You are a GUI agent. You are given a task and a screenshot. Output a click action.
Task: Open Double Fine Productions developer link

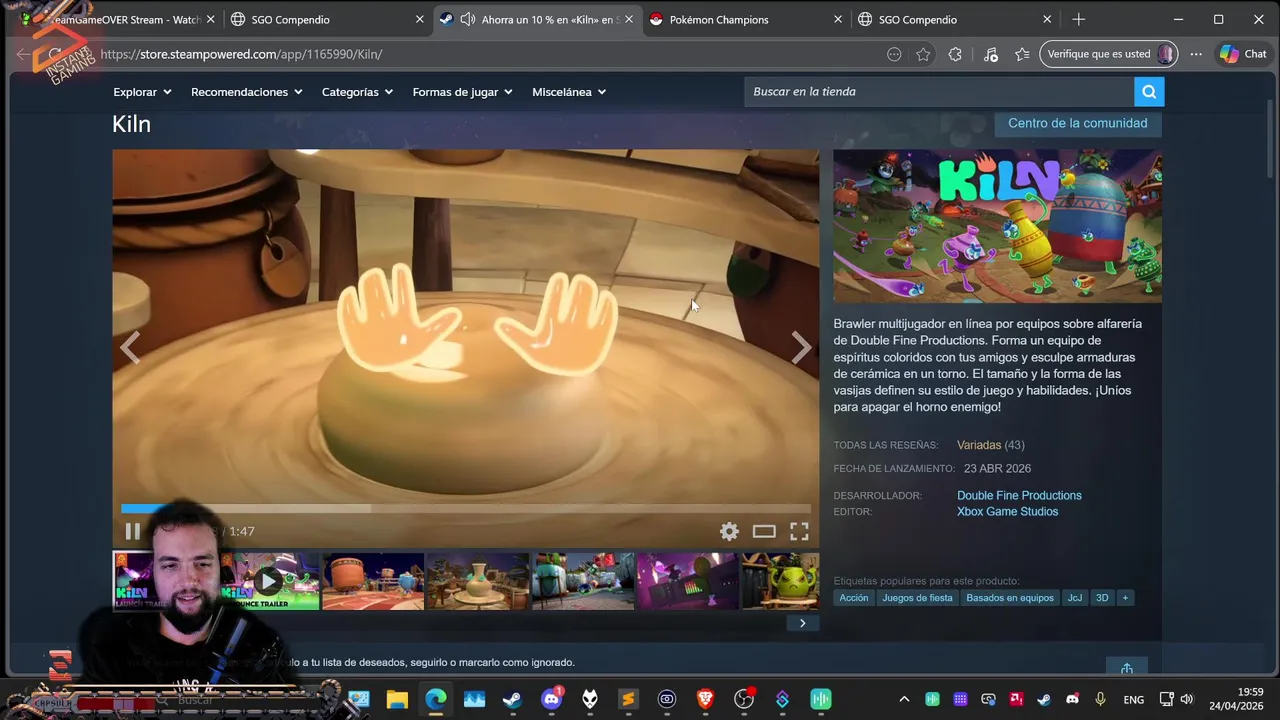coord(1019,495)
